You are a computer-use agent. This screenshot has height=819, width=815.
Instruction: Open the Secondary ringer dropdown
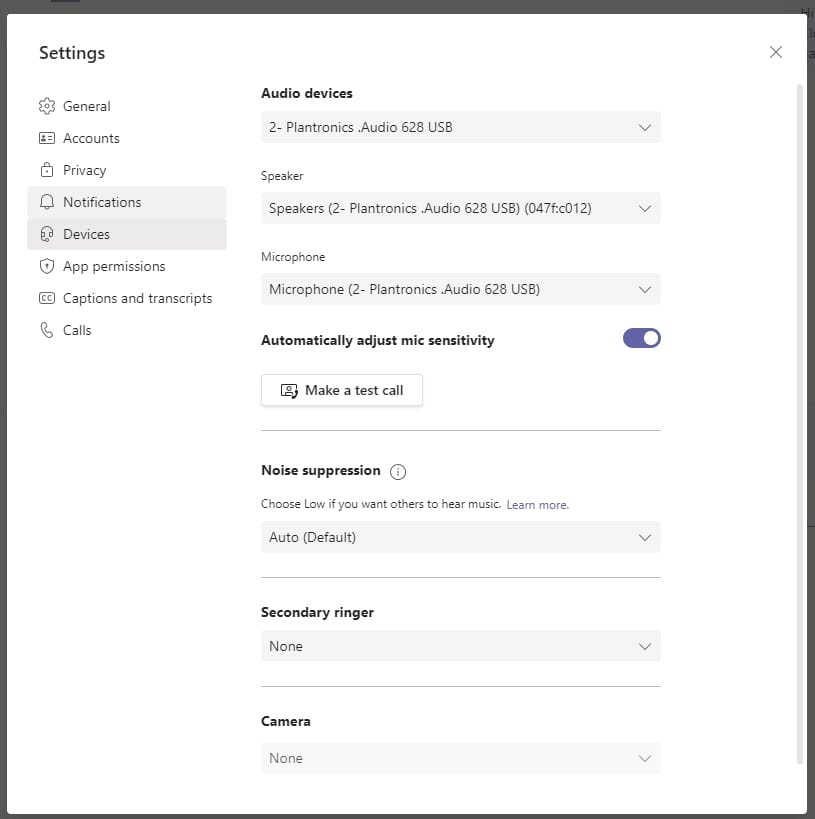click(x=460, y=646)
